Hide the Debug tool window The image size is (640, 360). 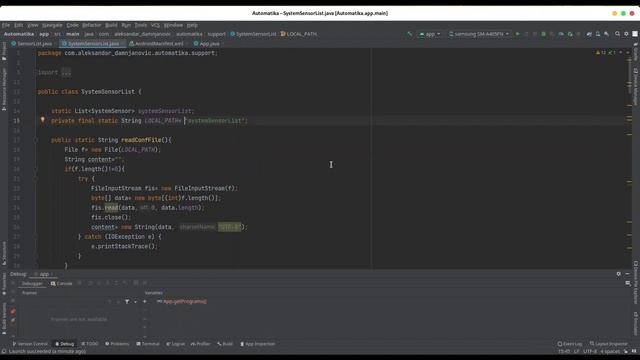(x=627, y=274)
